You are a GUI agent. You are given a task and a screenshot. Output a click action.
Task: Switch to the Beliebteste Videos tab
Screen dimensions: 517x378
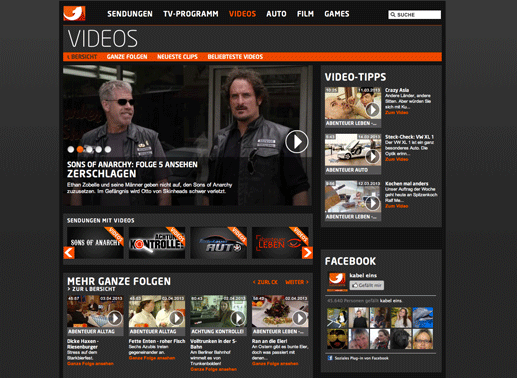[235, 57]
